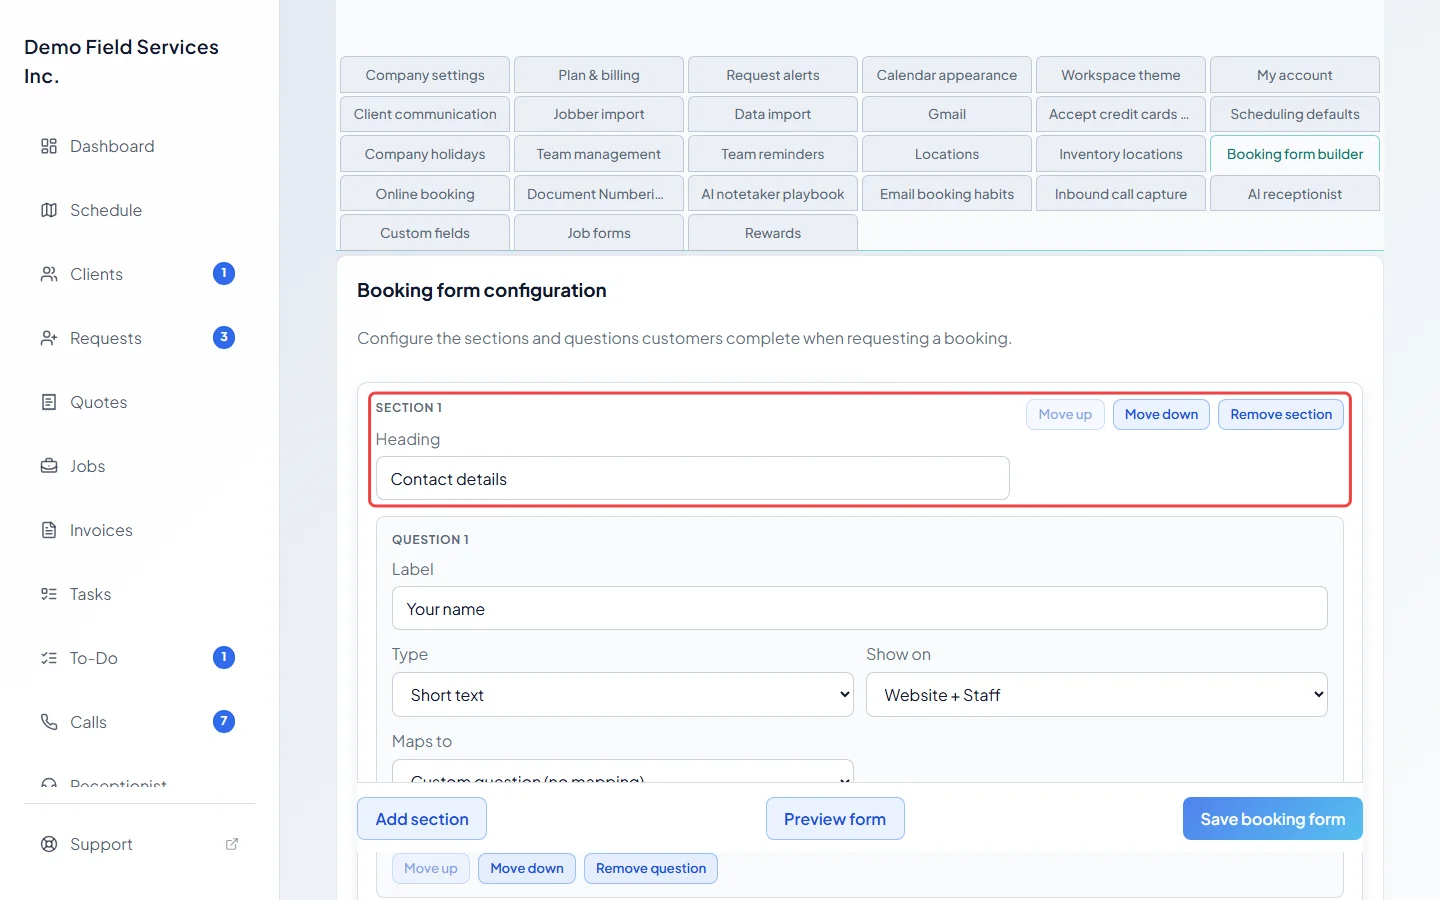Image resolution: width=1440 pixels, height=900 pixels.
Task: Click the Preview form button
Action: coord(835,819)
